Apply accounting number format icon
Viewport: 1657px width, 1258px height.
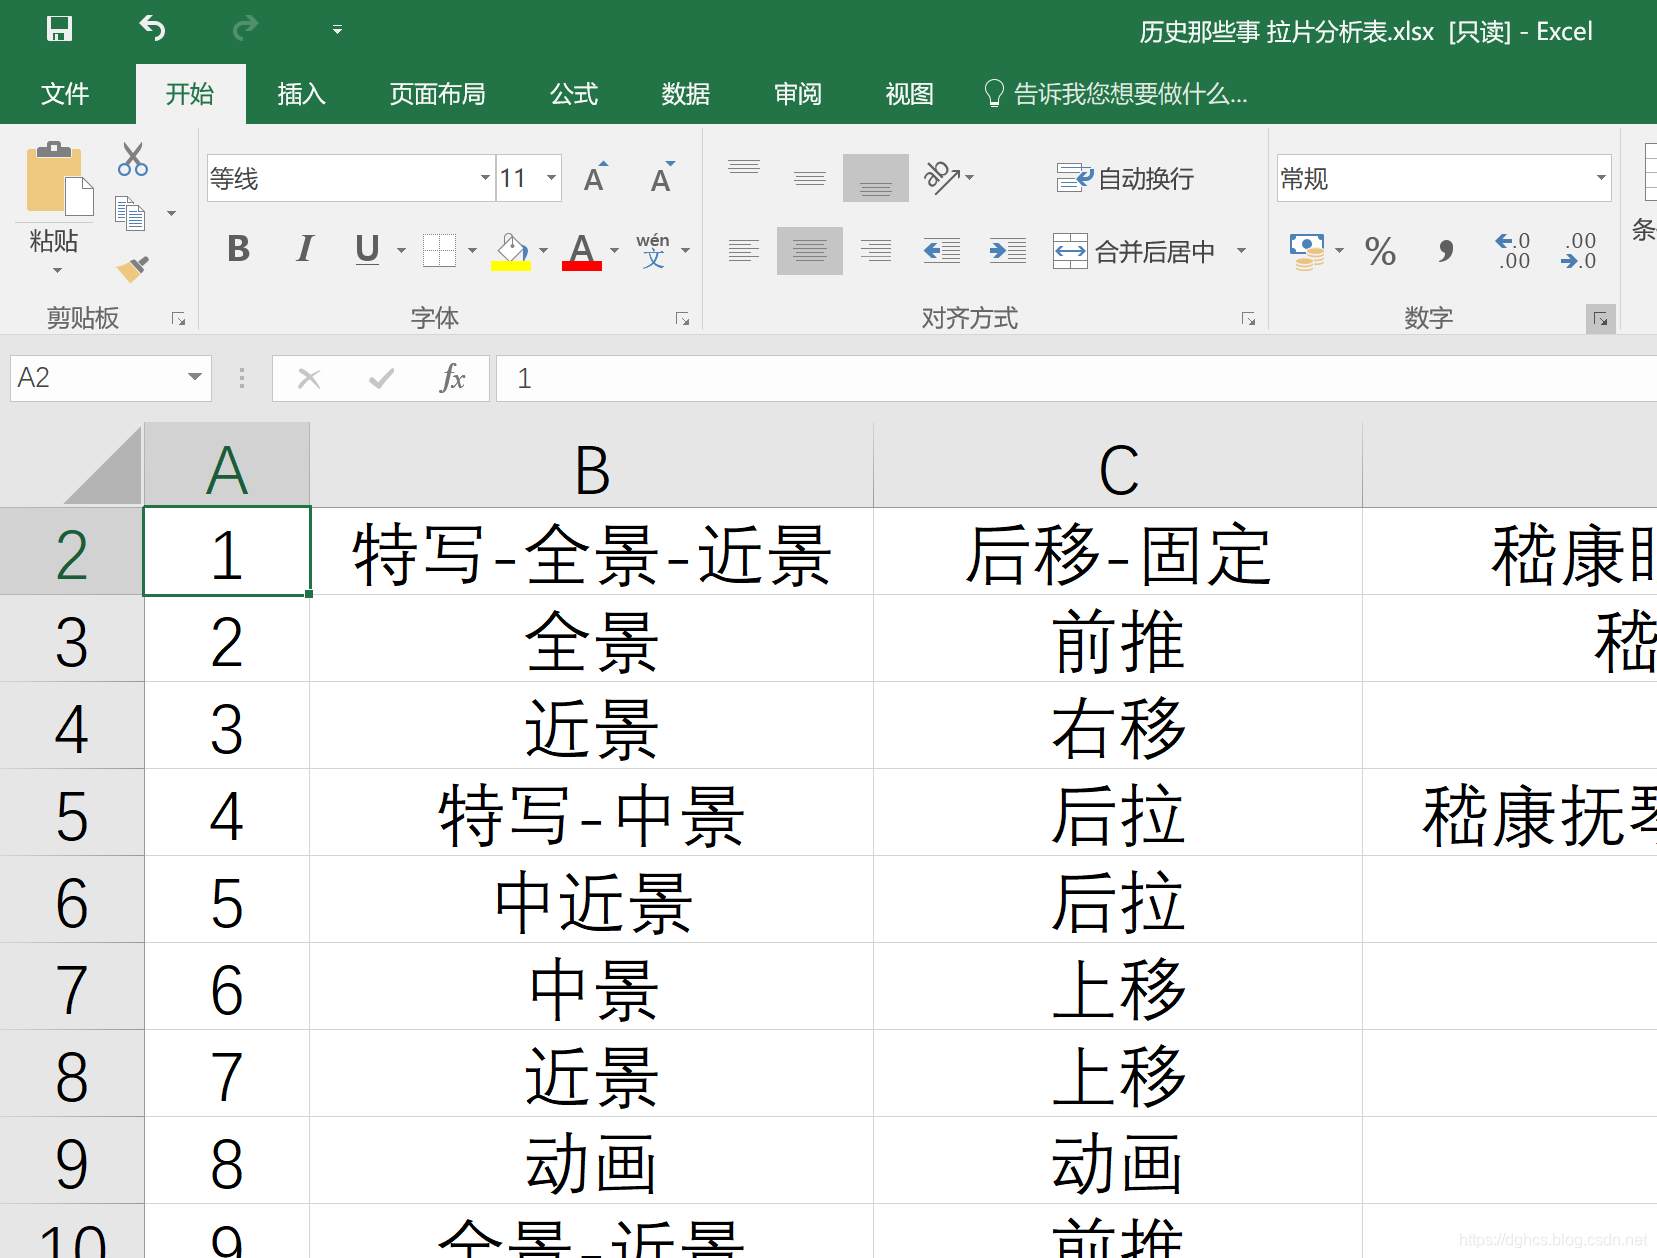1308,251
